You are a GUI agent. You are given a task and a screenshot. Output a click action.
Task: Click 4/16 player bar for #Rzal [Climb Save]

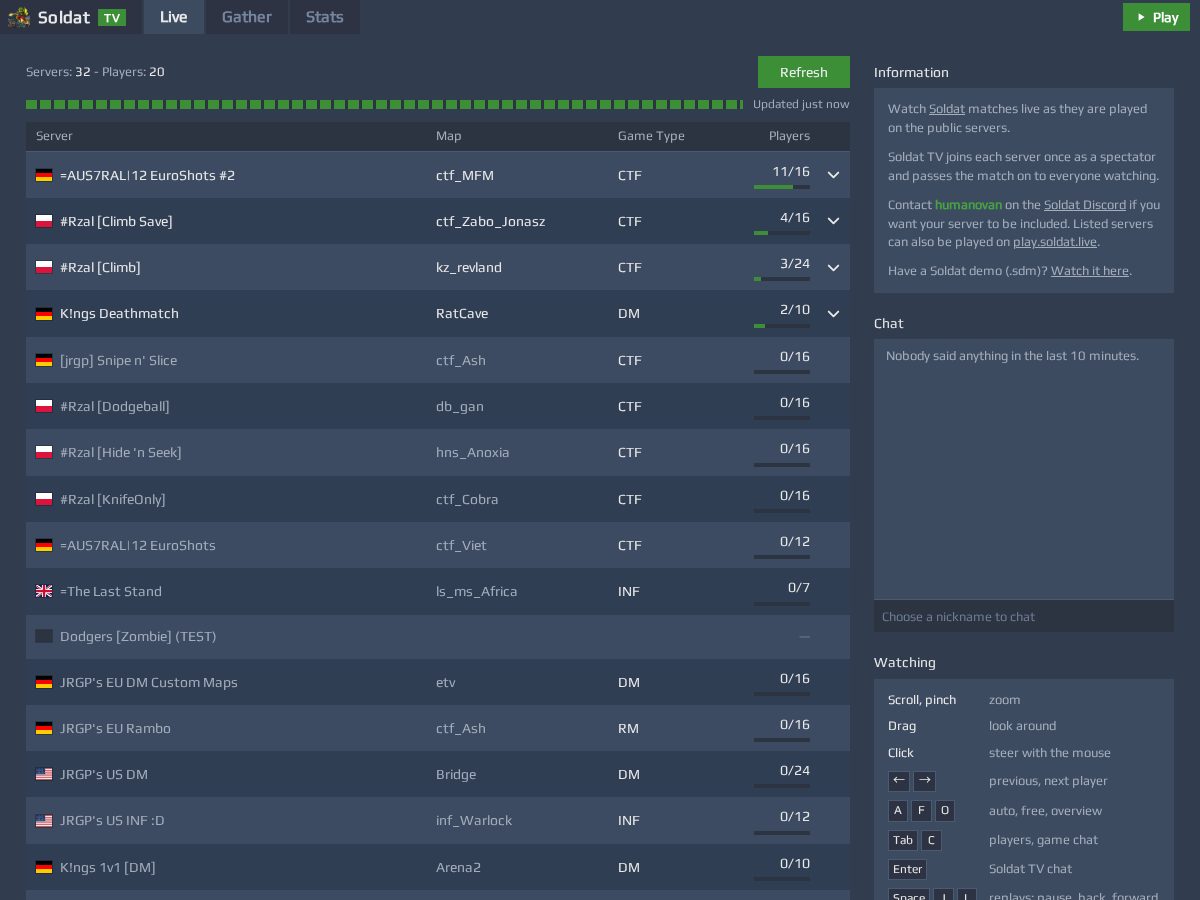click(782, 233)
